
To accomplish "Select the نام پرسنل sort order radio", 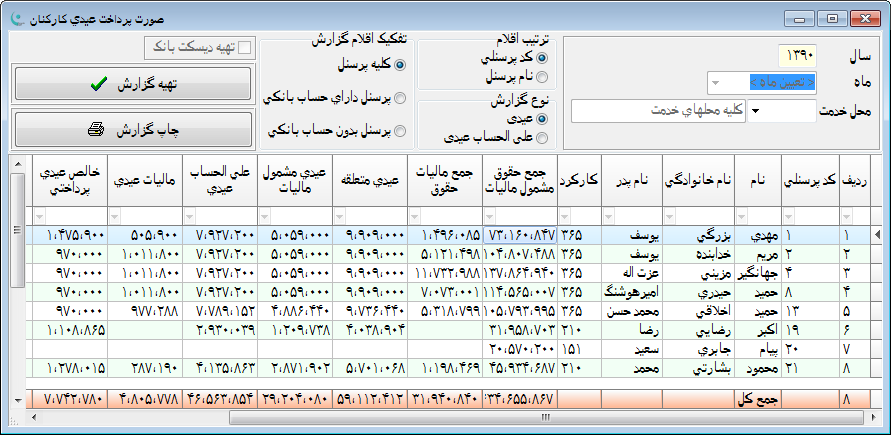I will click(x=542, y=76).
